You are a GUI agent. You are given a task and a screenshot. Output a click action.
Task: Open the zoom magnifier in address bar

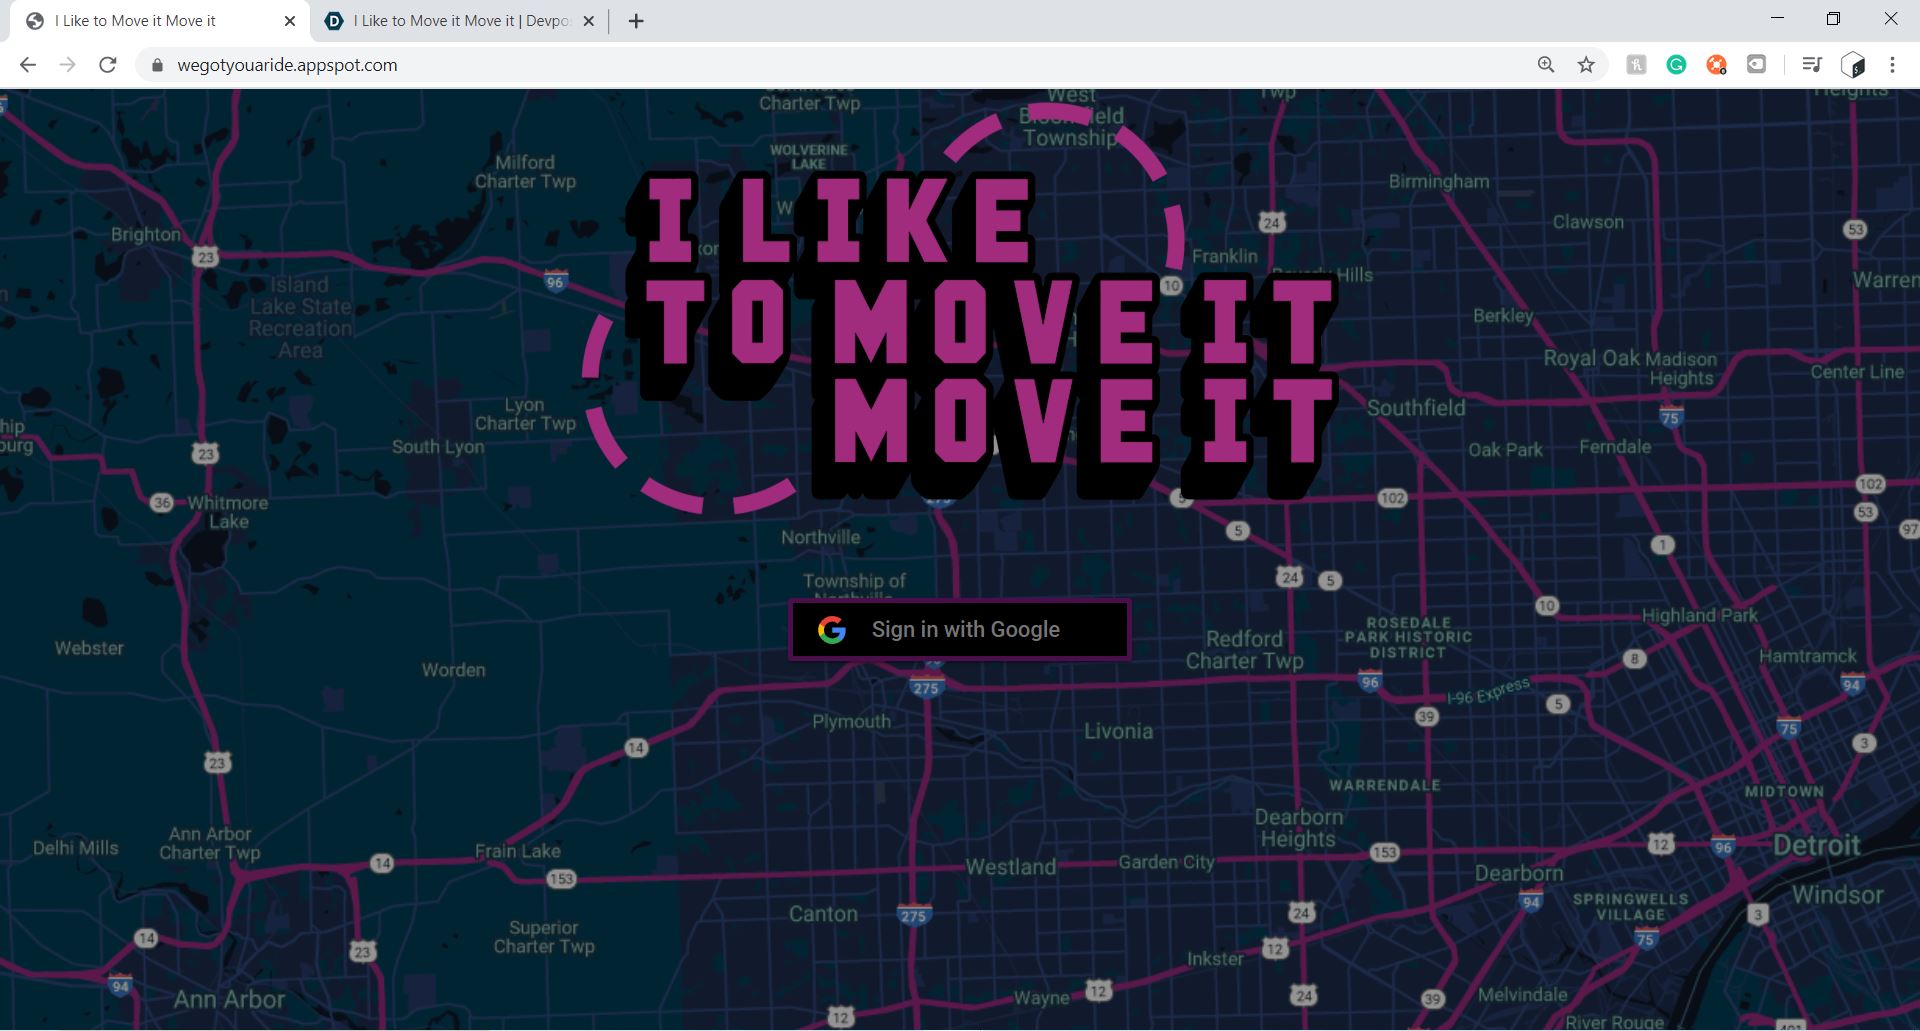pos(1546,65)
